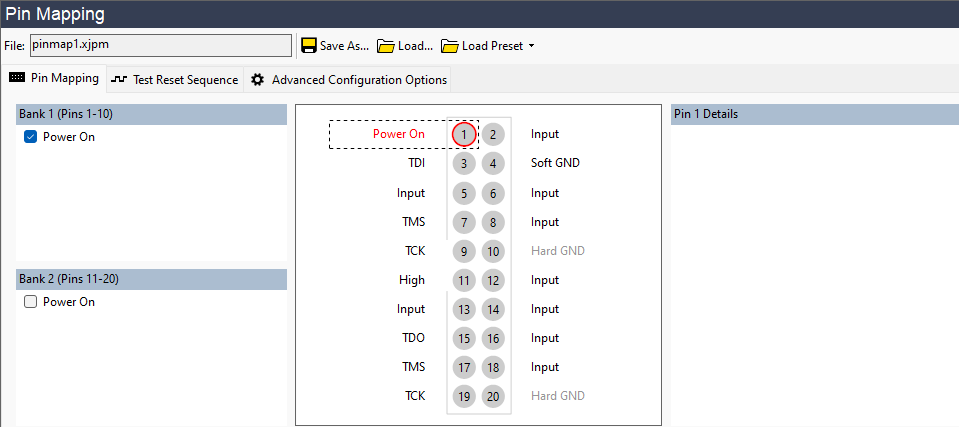959x427 pixels.
Task: Uncheck Bank 1 Power On checkbox
Action: (x=30, y=137)
